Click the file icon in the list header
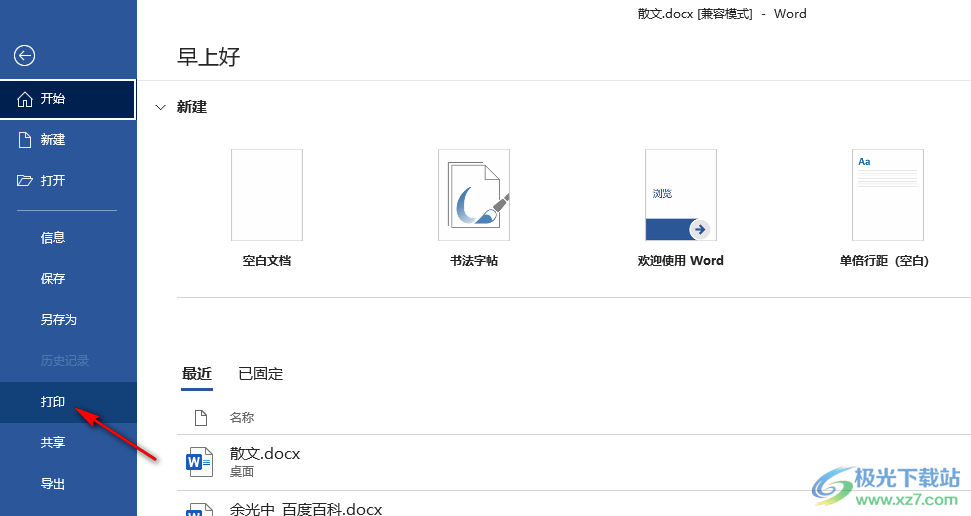The image size is (971, 516). tap(200, 417)
